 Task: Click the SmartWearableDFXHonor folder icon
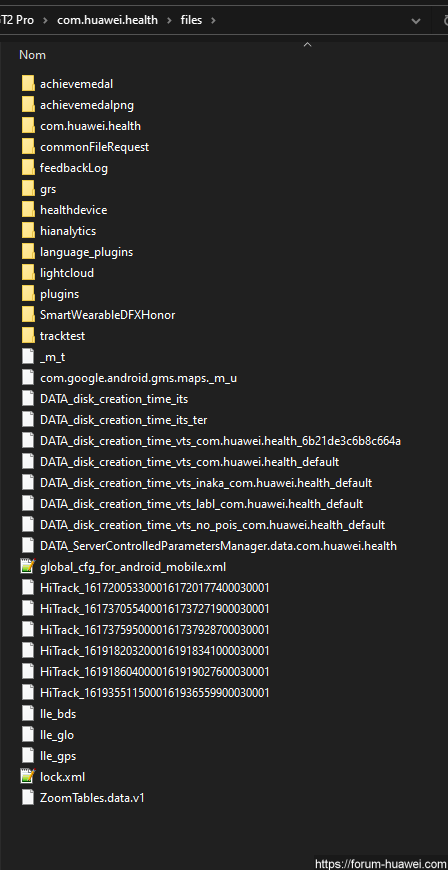pyautogui.click(x=28, y=315)
